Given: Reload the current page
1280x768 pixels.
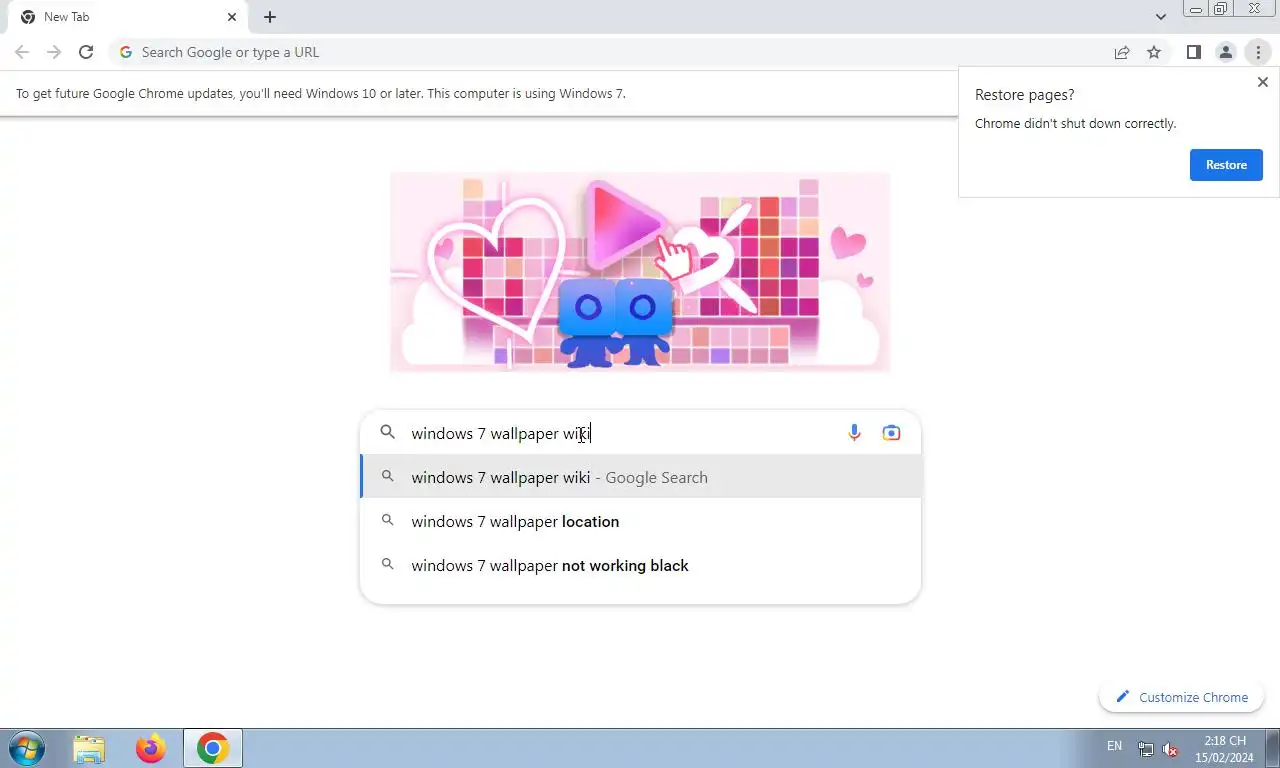Looking at the screenshot, I should tap(86, 52).
